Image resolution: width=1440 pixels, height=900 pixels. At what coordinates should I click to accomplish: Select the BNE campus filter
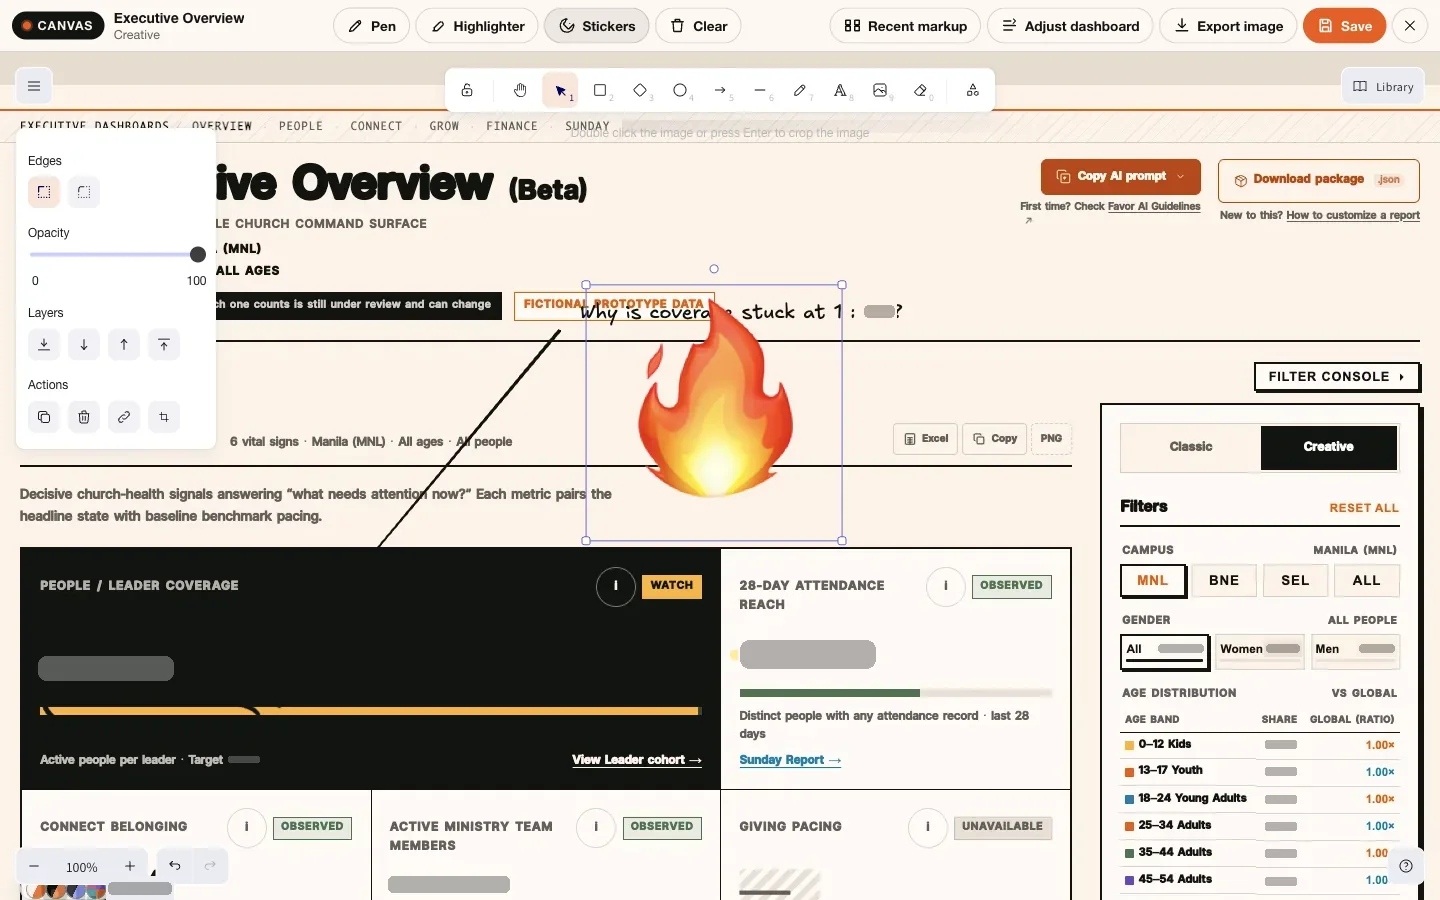click(1224, 580)
